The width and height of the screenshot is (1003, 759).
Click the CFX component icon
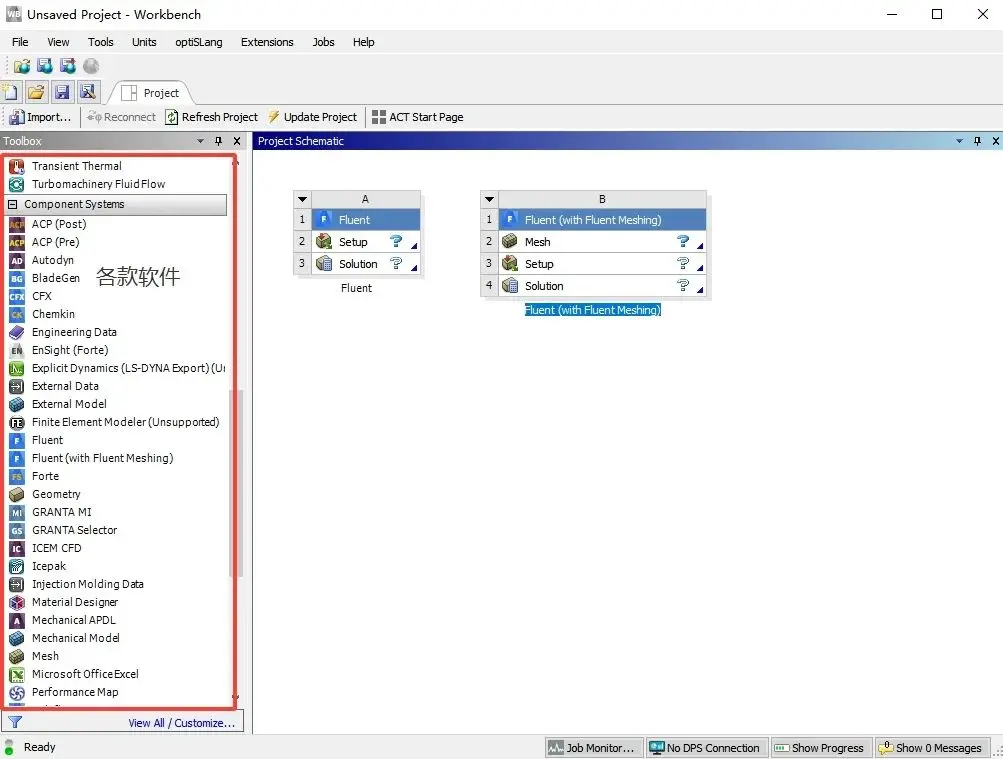(x=17, y=297)
